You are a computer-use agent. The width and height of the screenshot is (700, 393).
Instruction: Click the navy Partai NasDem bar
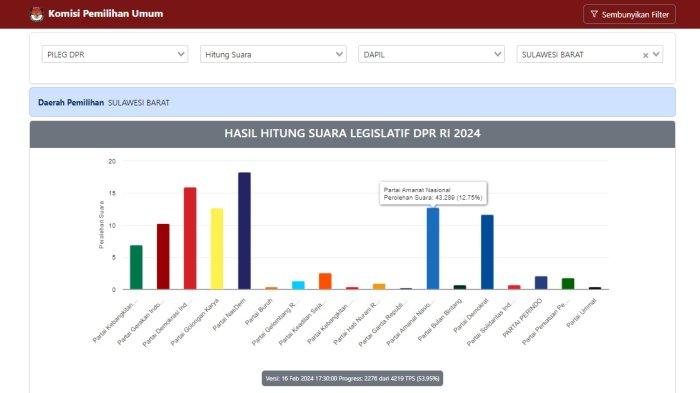click(x=244, y=231)
